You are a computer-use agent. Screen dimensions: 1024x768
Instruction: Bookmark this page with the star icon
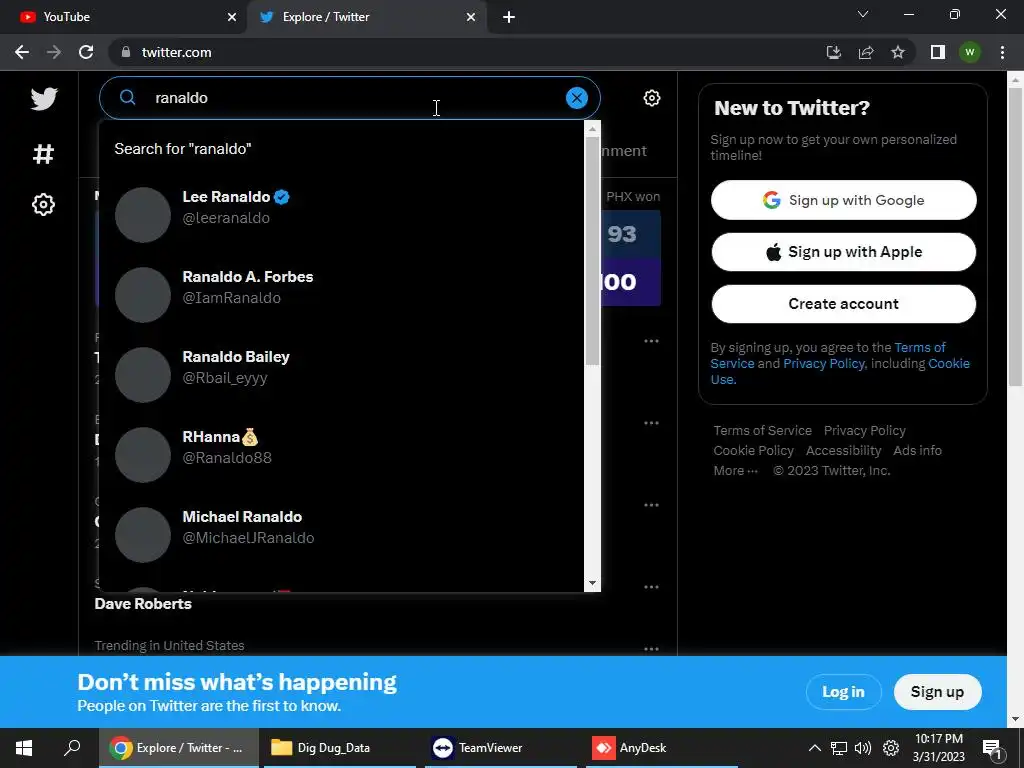898,52
